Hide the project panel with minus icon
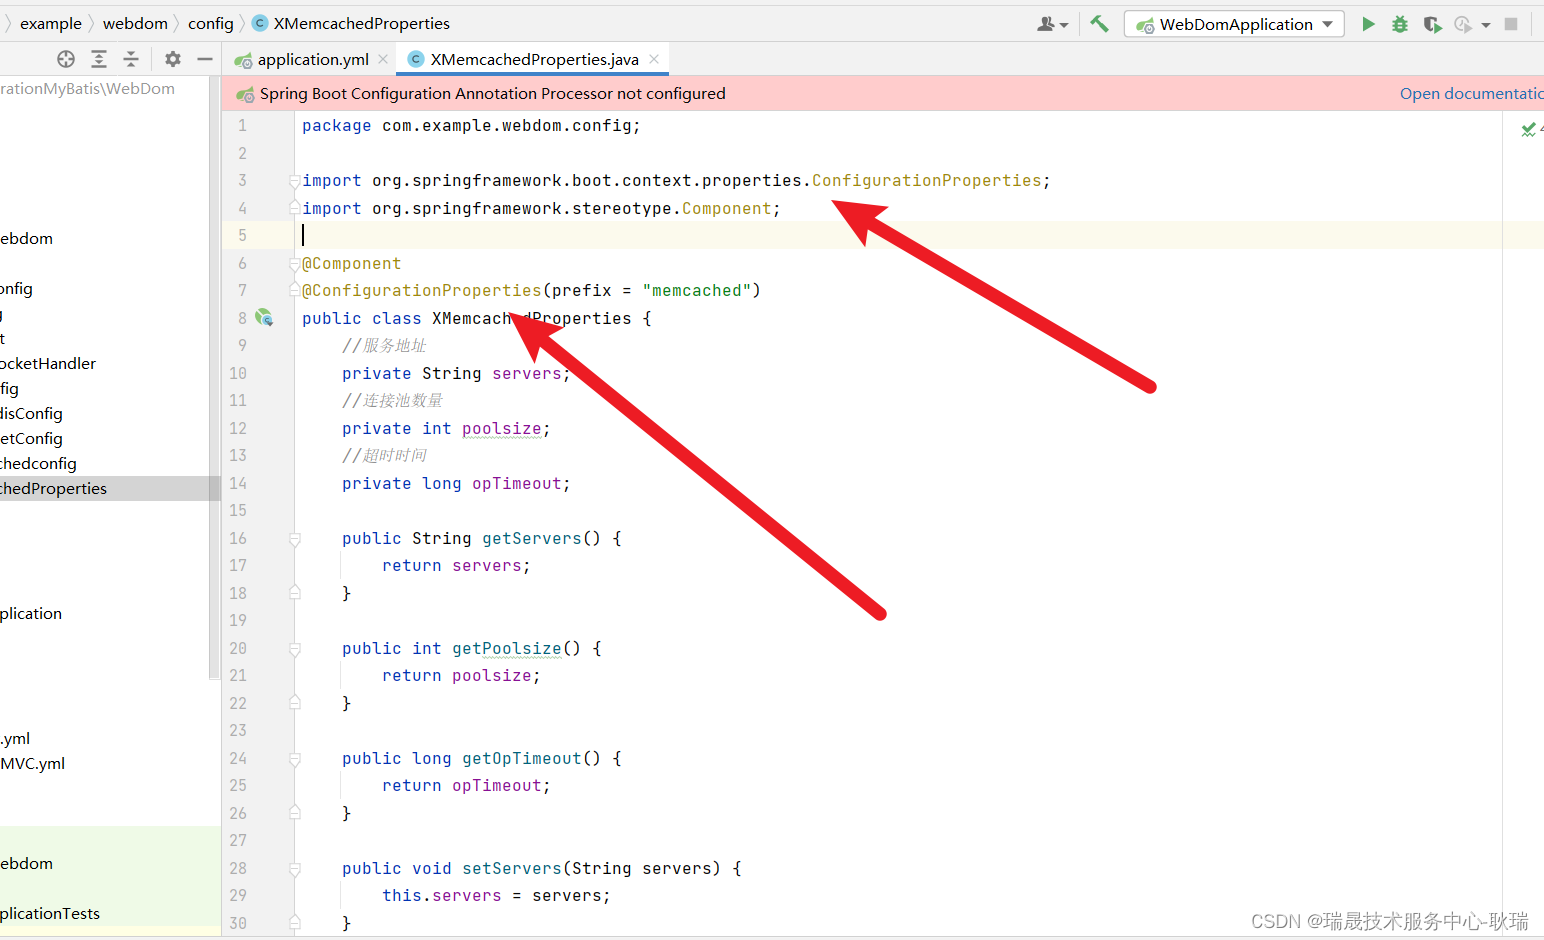This screenshot has width=1544, height=940. pos(205,59)
